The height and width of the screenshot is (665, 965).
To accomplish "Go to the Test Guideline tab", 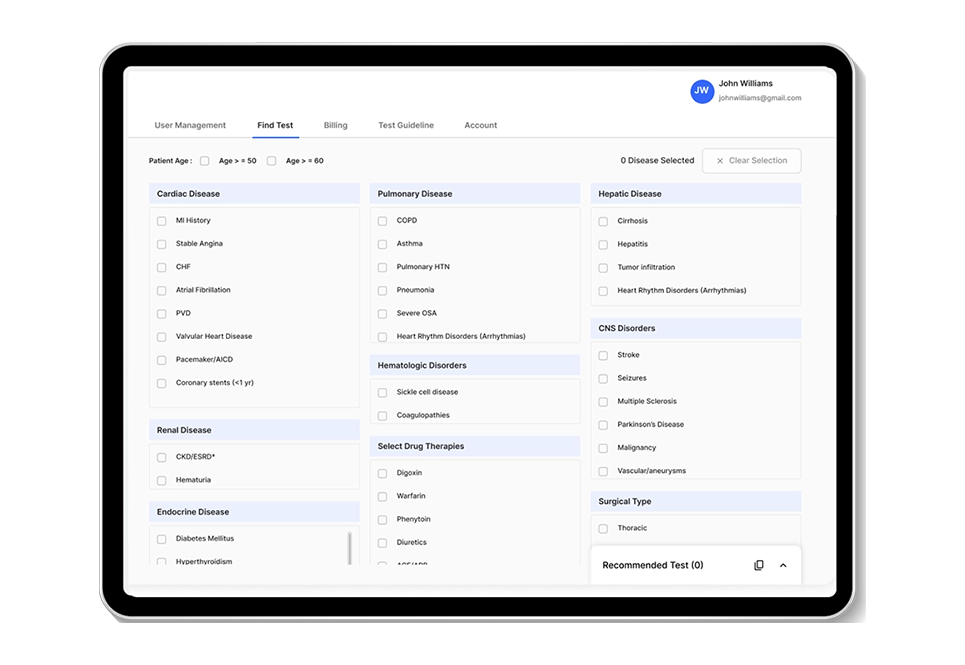I will coord(406,126).
